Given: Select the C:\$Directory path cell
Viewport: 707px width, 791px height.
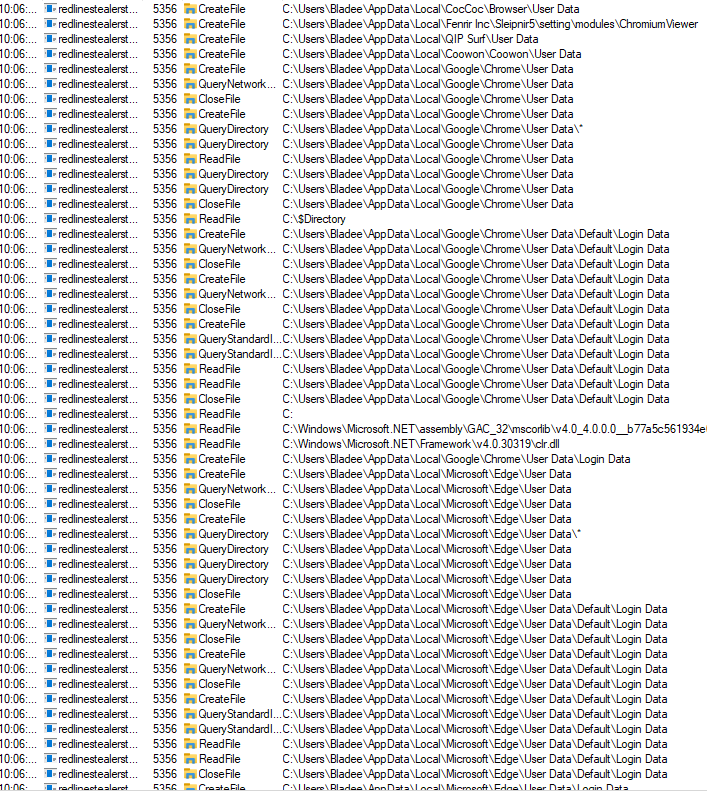Looking at the screenshot, I should click(x=314, y=219).
